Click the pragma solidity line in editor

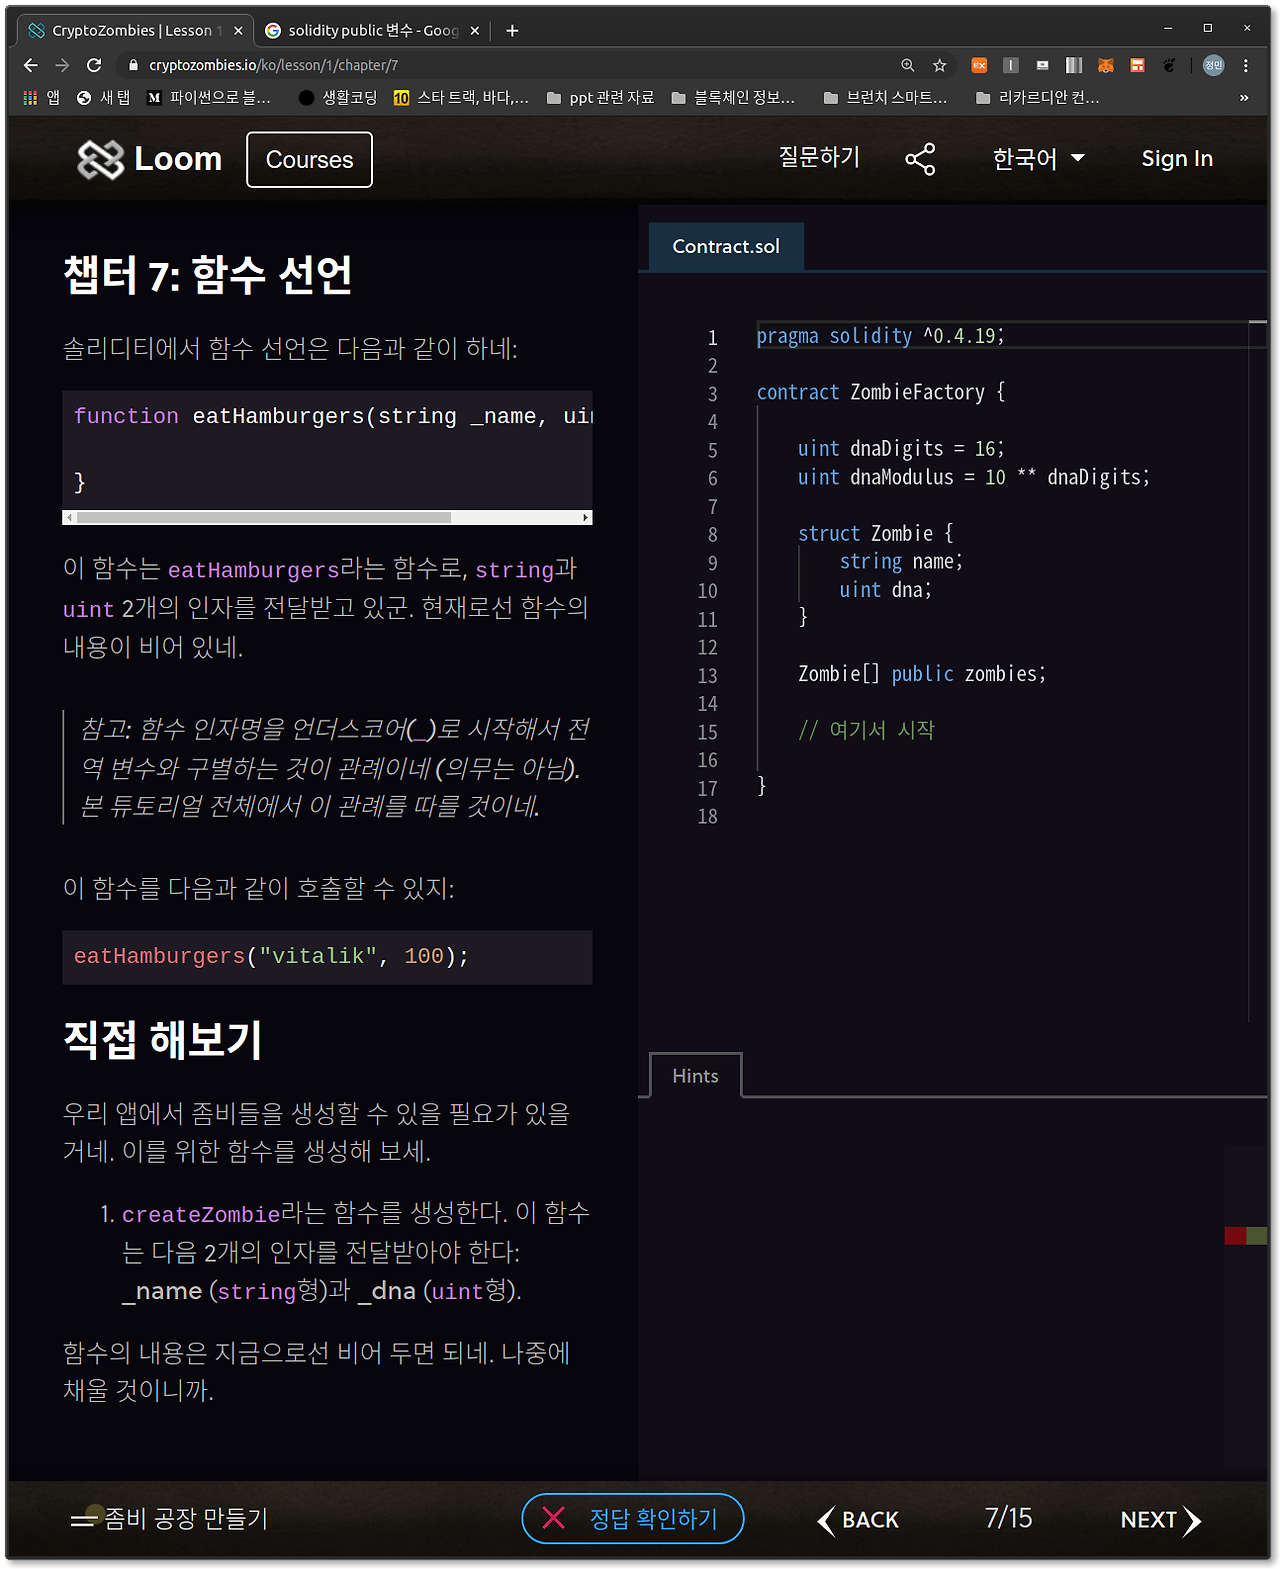[880, 336]
